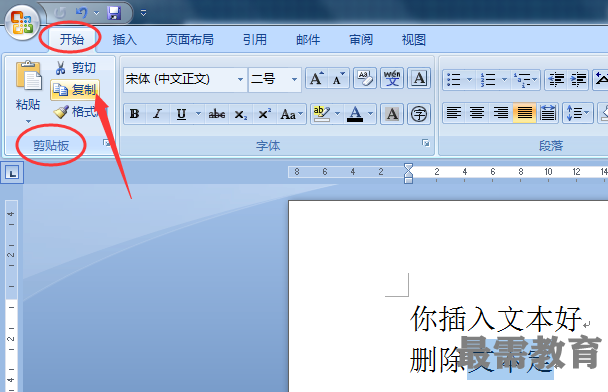Viewport: 608px width, 392px height.
Task: Open font color dropdown arrow
Action: coord(371,114)
